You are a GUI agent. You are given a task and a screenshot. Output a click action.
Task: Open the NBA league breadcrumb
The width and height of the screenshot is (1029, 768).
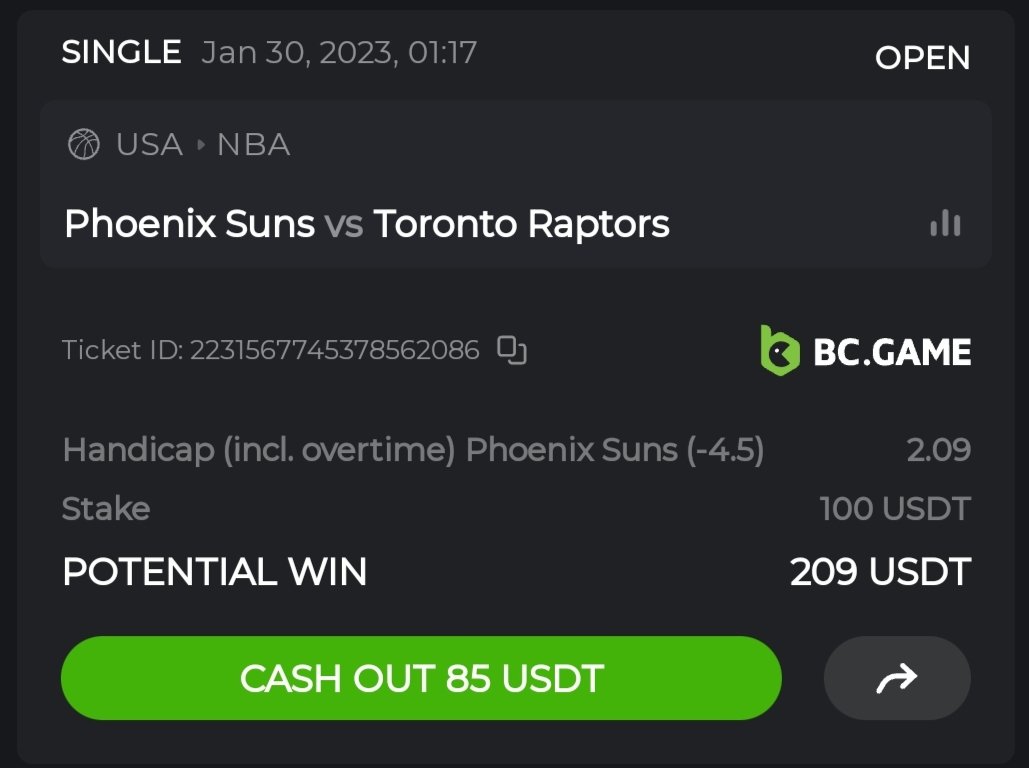click(254, 145)
